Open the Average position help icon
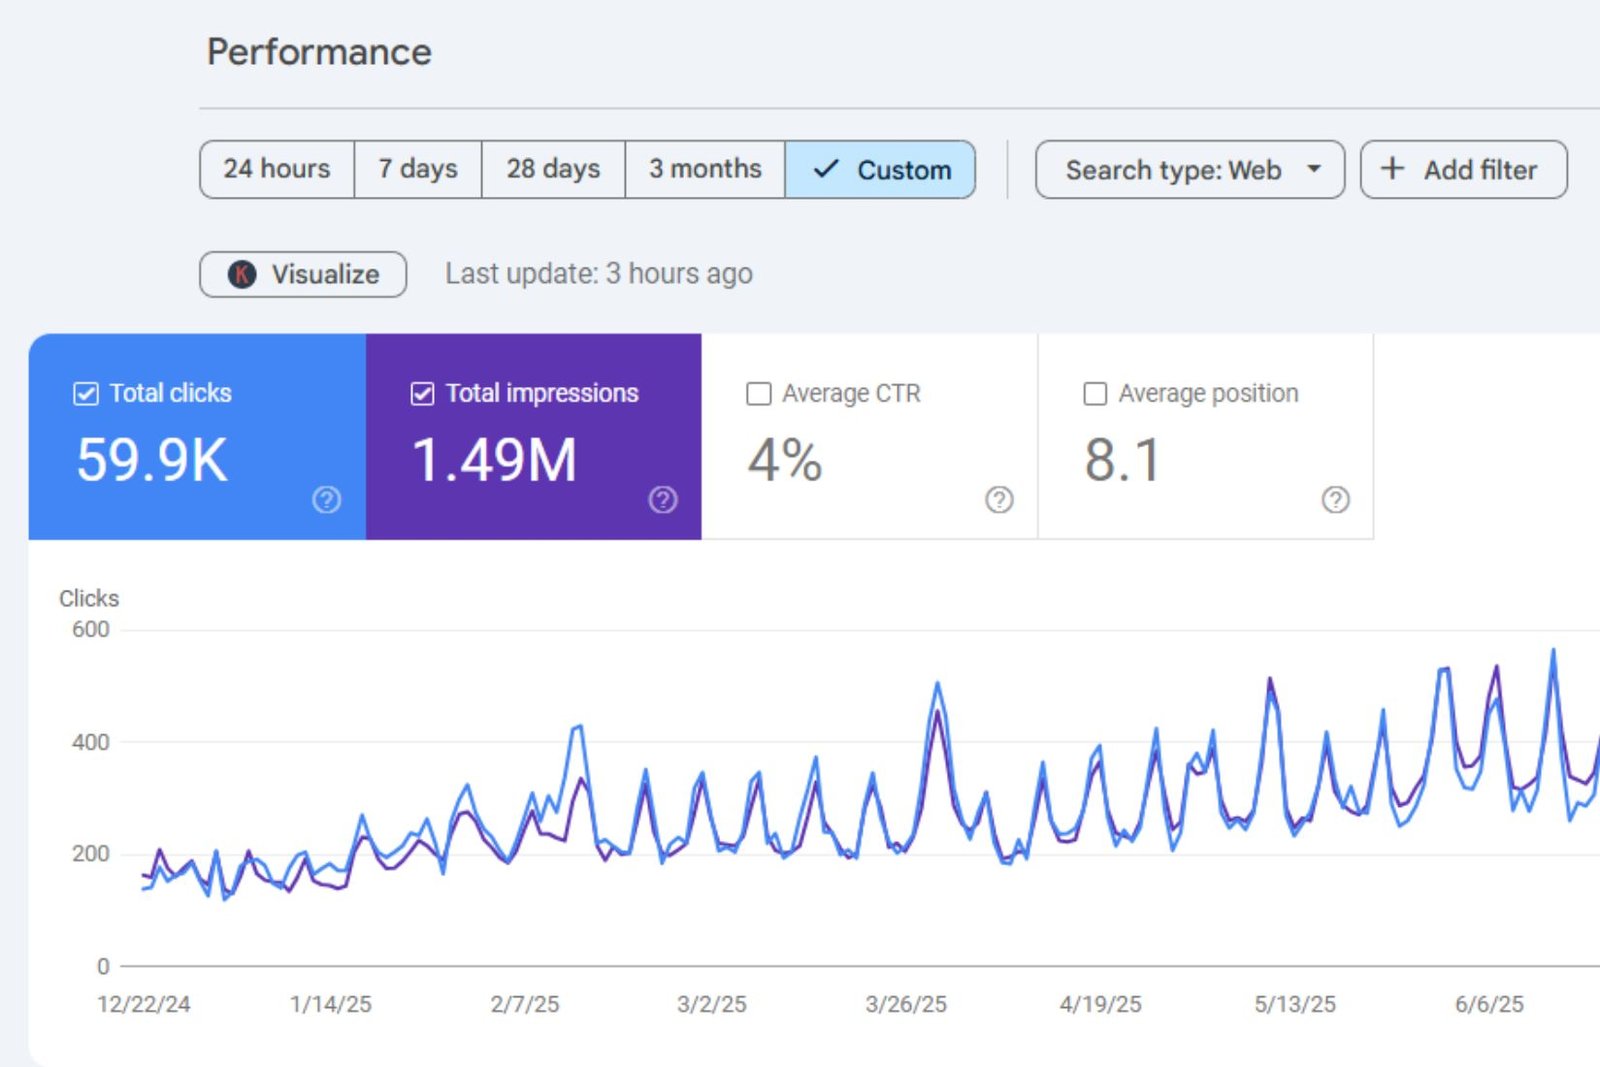 [1335, 499]
